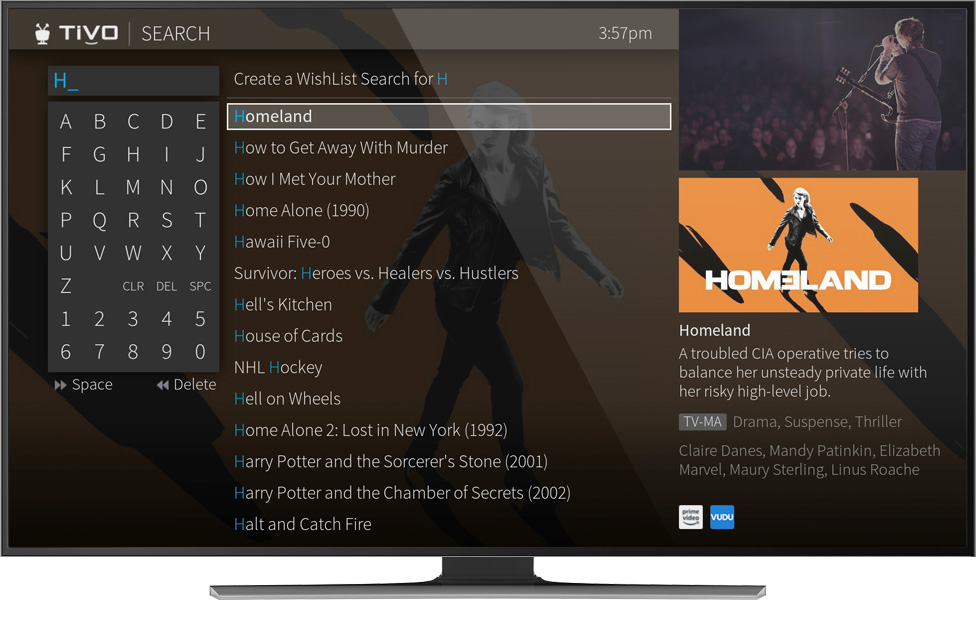Screen dimensions: 976x624
Task: Choose Halt and Catch Fire result
Action: coord(302,524)
